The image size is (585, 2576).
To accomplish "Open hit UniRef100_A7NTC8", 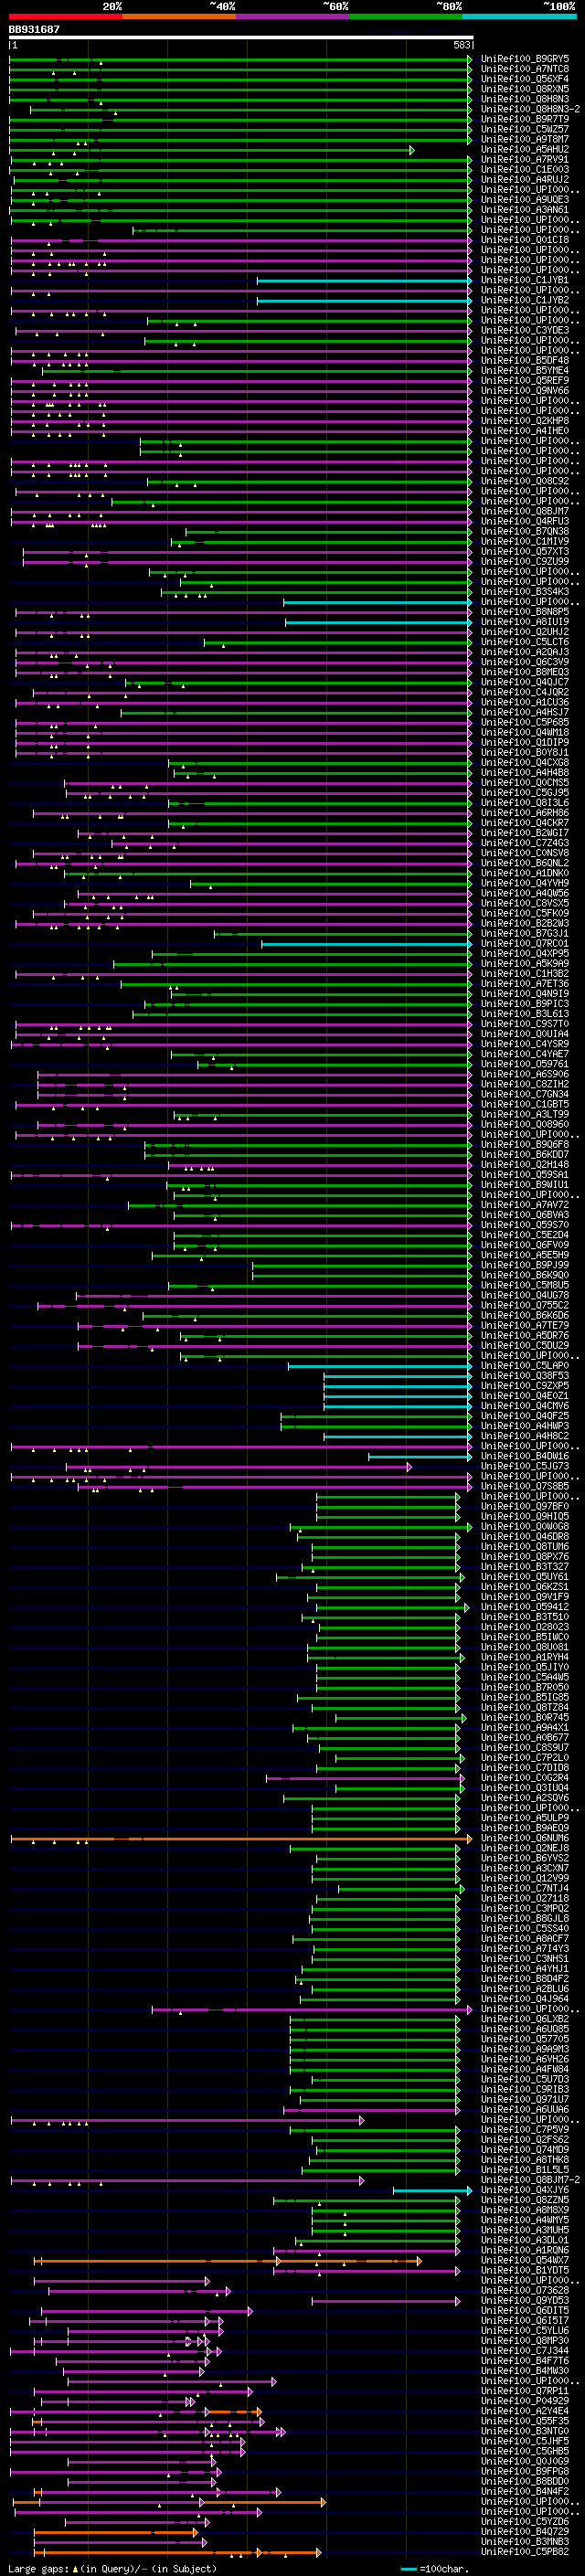I will (525, 69).
